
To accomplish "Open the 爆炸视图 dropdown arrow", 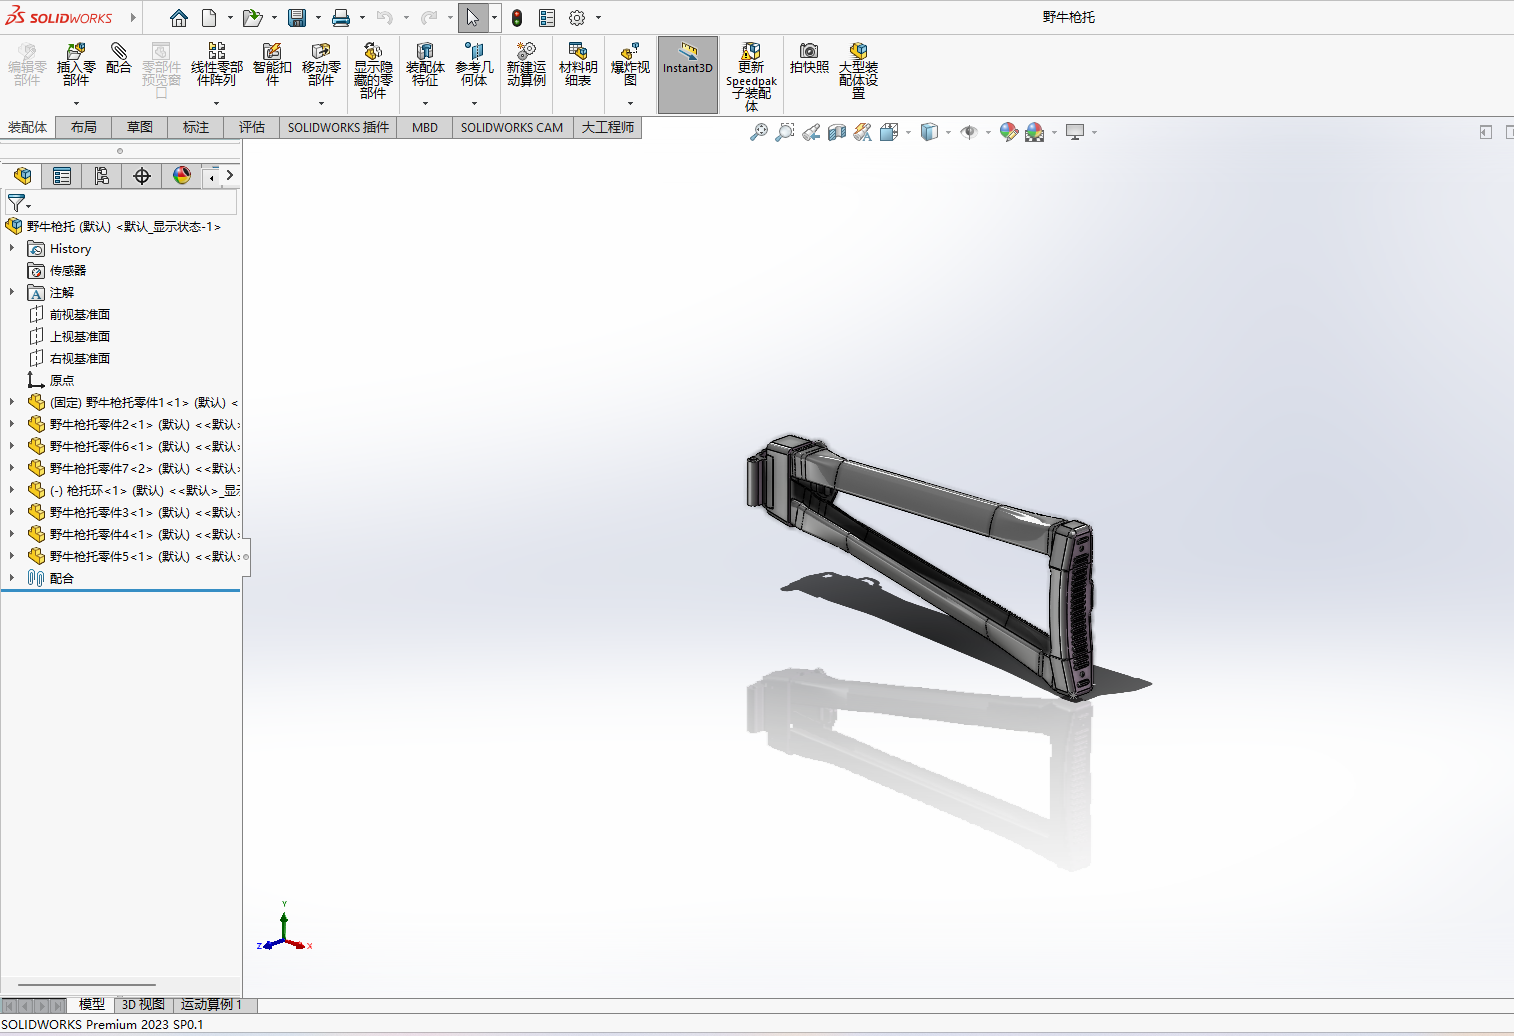I will pyautogui.click(x=630, y=103).
